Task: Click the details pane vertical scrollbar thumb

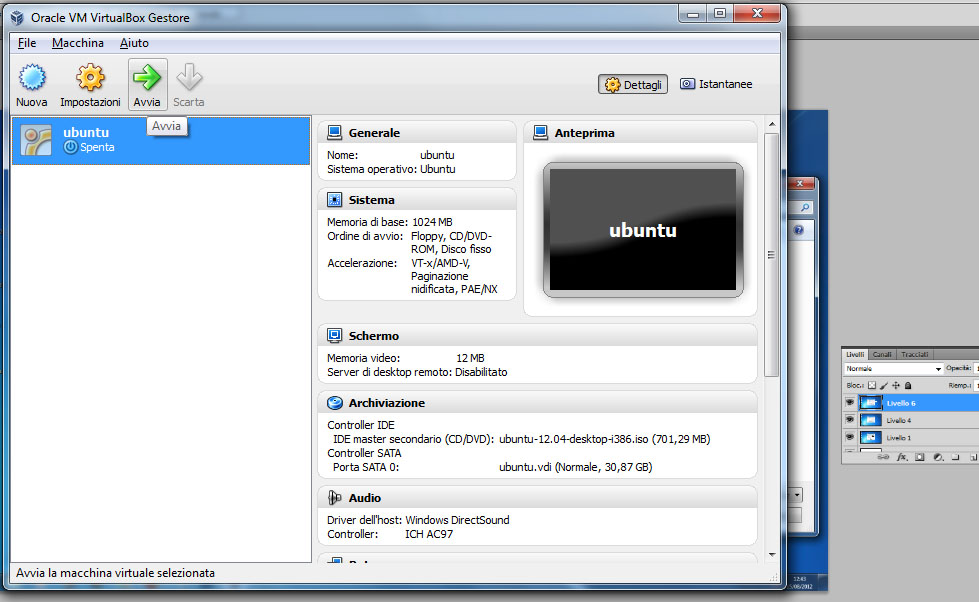Action: point(772,255)
